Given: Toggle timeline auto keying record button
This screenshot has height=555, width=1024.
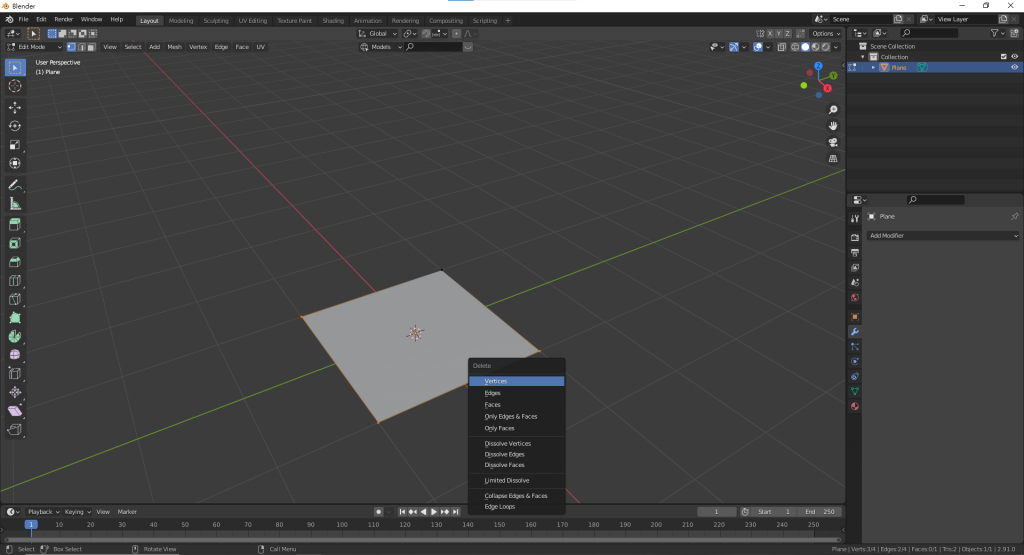Looking at the screenshot, I should [378, 512].
